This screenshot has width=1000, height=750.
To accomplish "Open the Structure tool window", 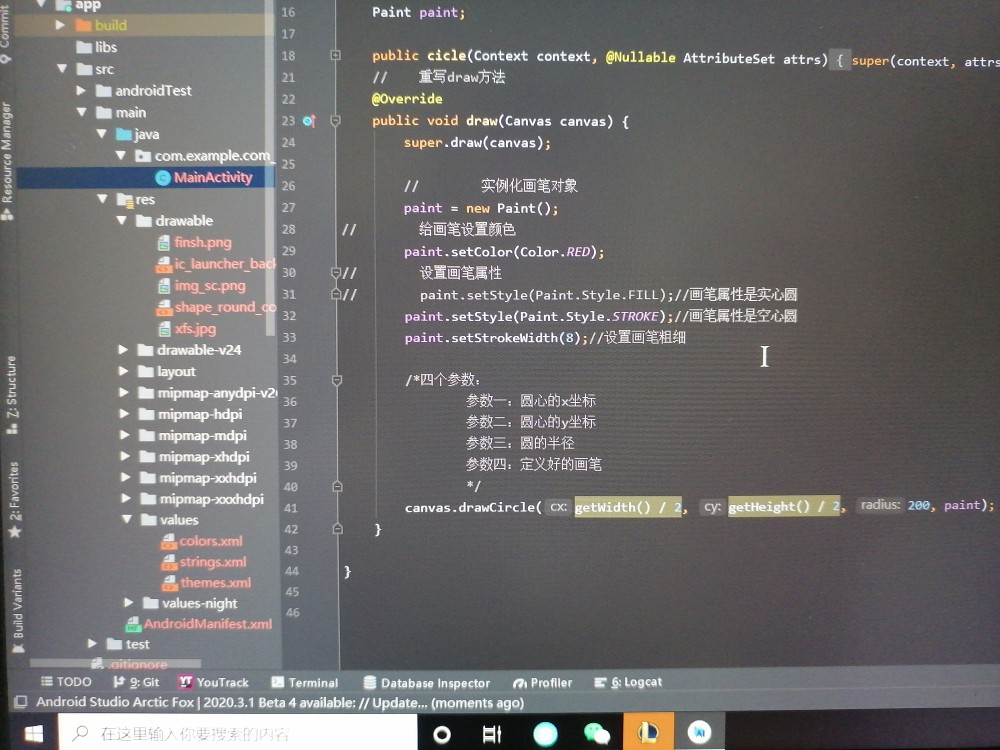I will click(x=11, y=395).
